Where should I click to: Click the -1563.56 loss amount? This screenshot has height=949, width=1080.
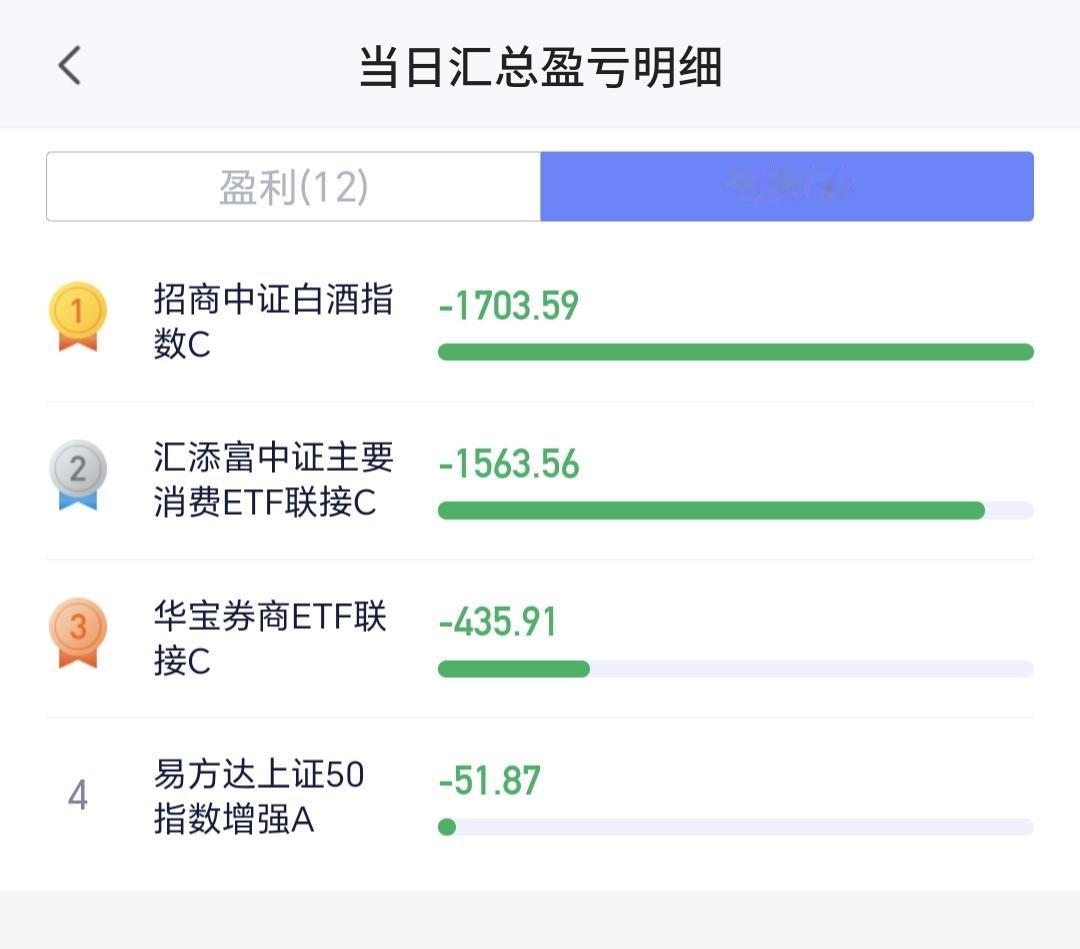(509, 463)
